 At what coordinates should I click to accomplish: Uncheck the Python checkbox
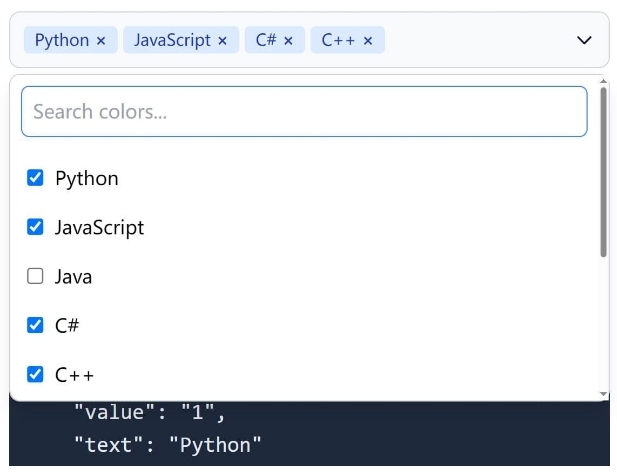[35, 178]
